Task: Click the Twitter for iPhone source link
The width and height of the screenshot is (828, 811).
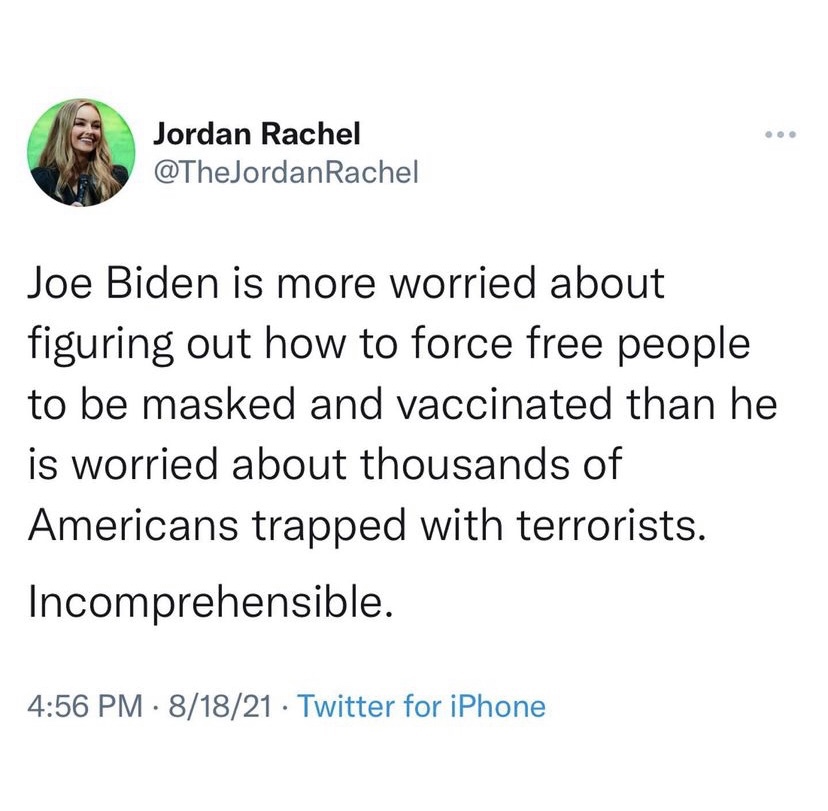Action: 422,707
